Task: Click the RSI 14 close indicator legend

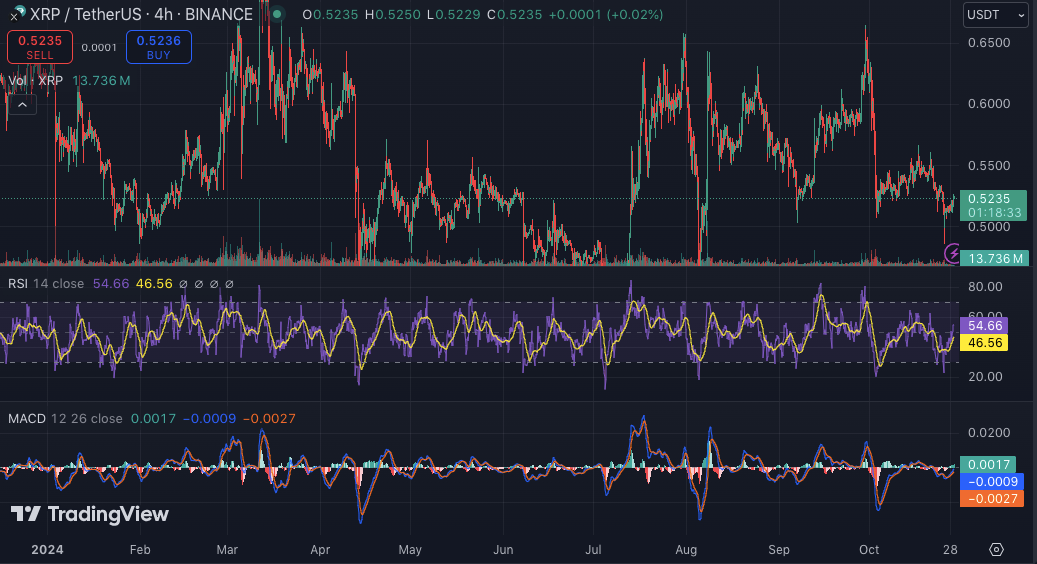Action: pyautogui.click(x=46, y=284)
